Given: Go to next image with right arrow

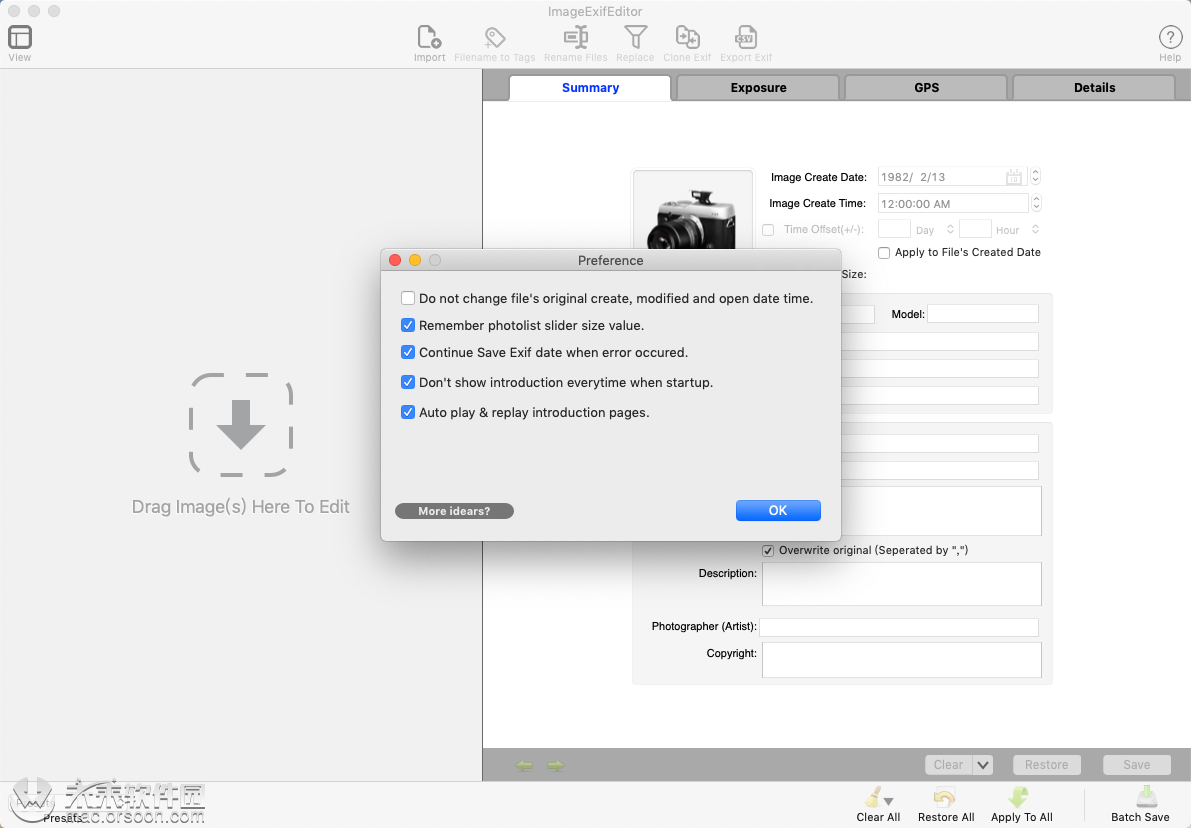Looking at the screenshot, I should pos(556,766).
